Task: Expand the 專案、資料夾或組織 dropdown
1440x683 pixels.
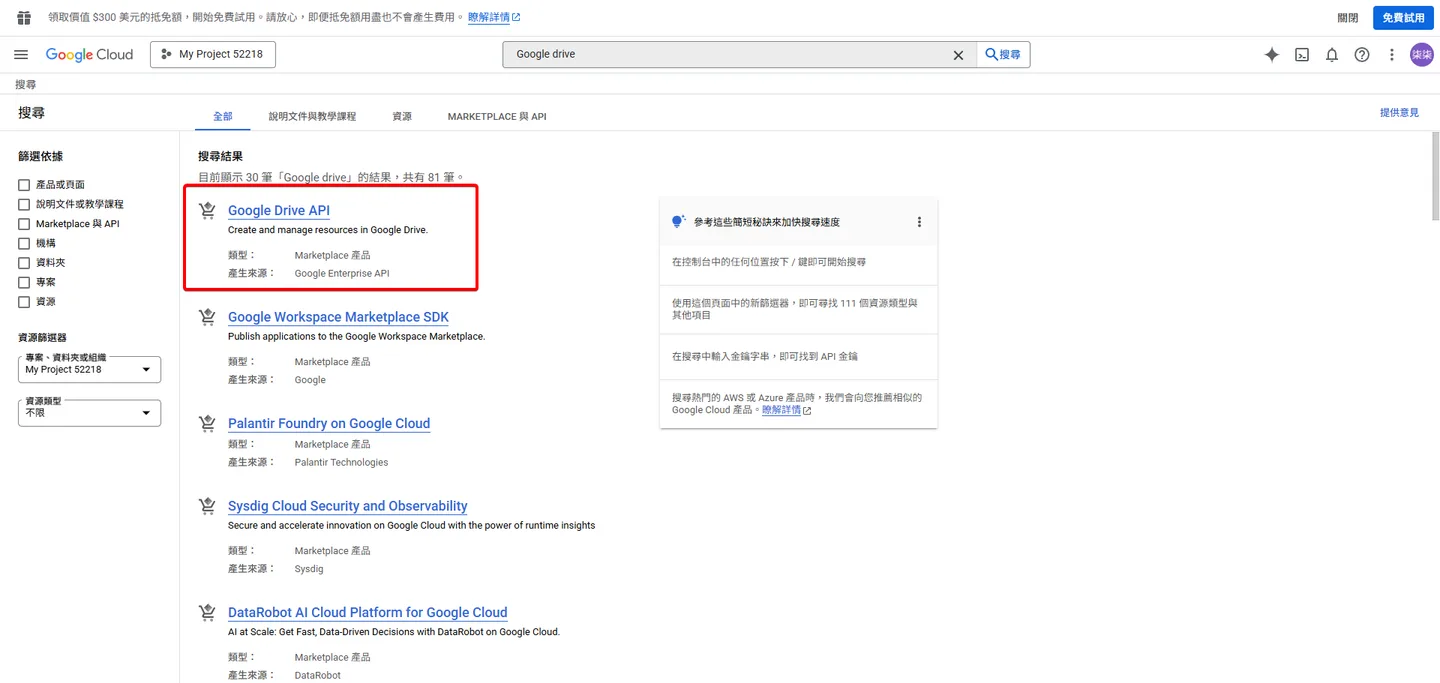Action: [x=89, y=369]
